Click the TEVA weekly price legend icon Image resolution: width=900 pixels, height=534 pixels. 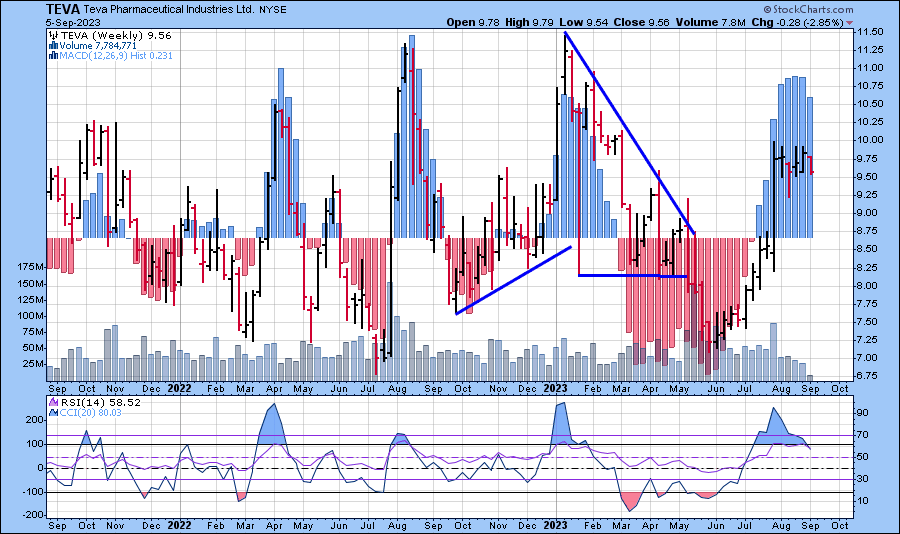52,33
